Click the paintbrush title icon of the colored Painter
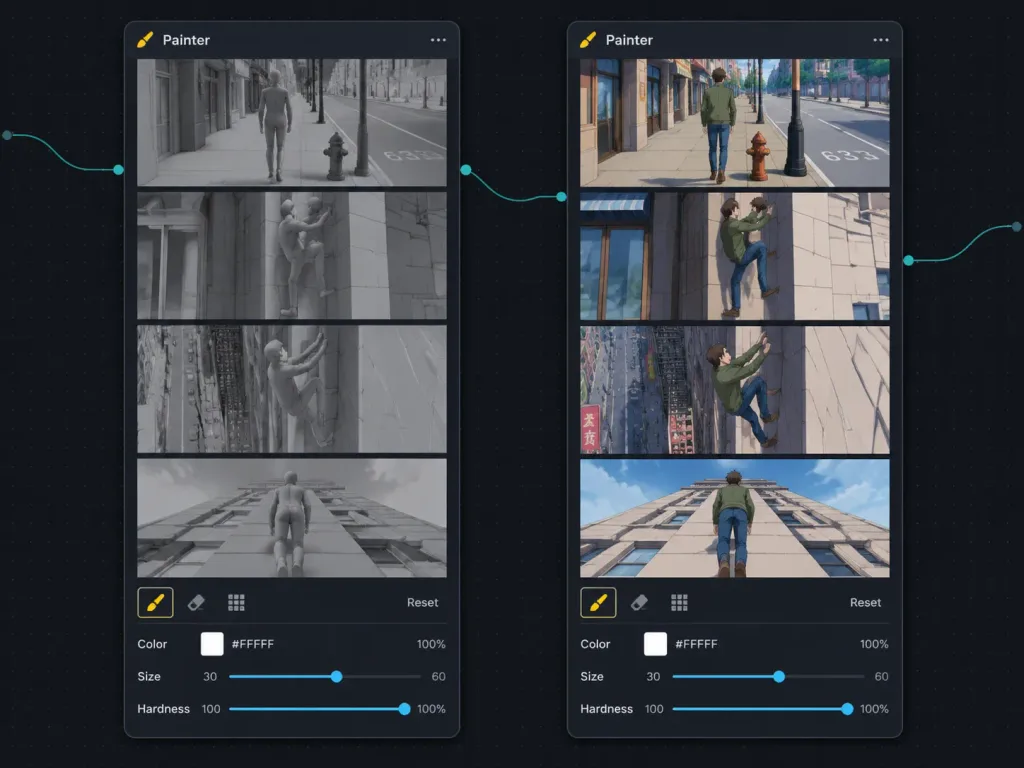This screenshot has height=768, width=1024. [588, 40]
